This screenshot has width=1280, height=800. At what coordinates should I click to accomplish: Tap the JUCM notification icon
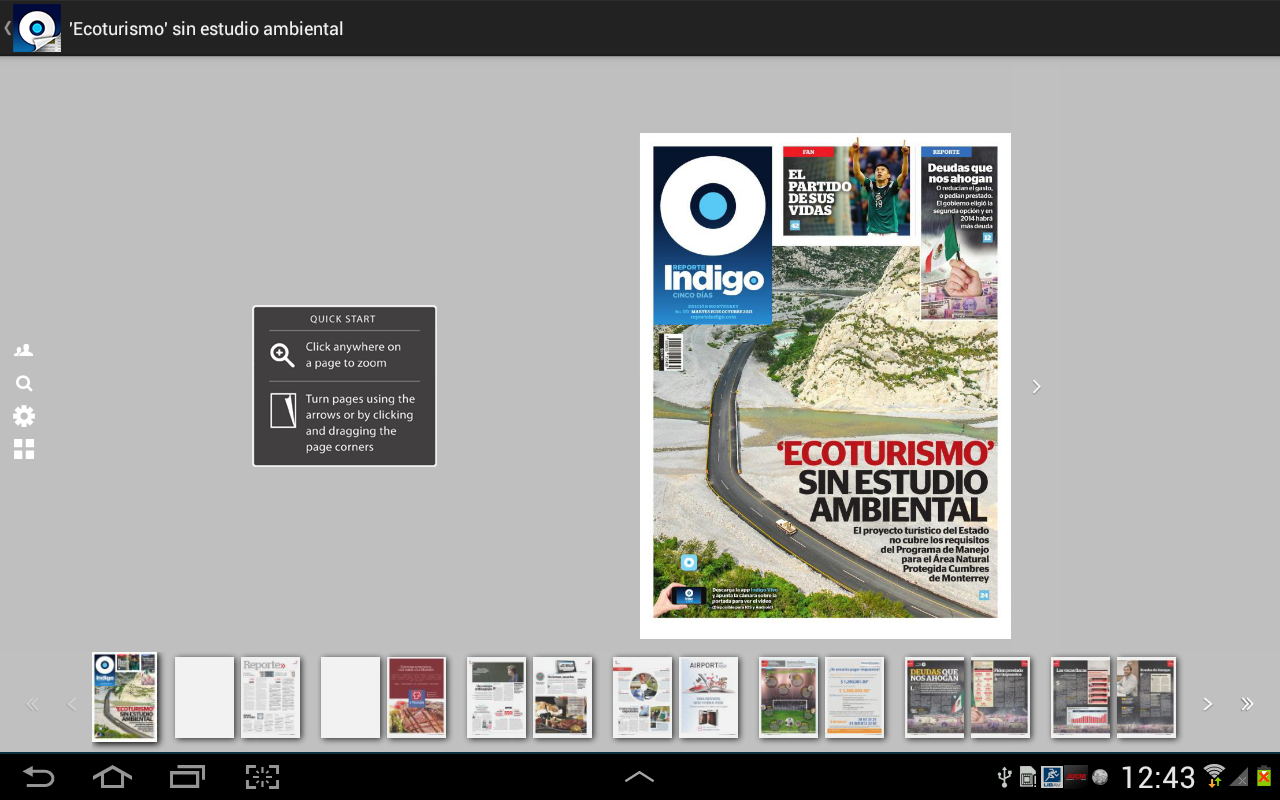1076,777
